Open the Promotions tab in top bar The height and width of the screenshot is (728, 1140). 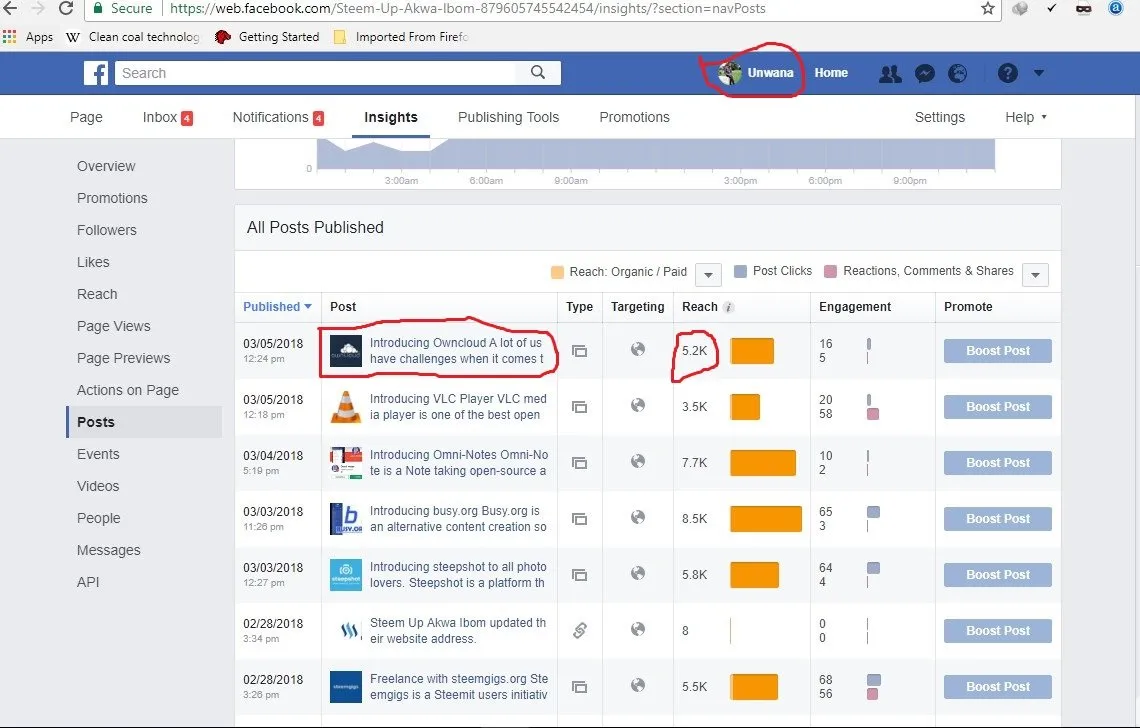(634, 117)
